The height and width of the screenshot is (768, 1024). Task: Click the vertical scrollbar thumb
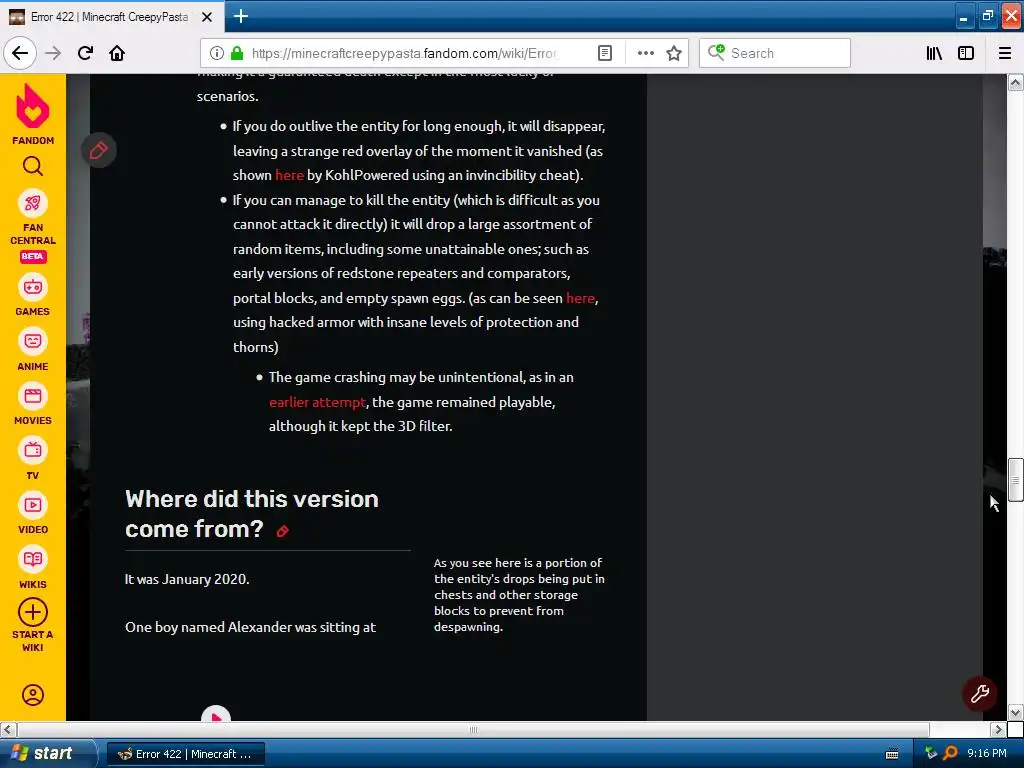pos(1015,480)
